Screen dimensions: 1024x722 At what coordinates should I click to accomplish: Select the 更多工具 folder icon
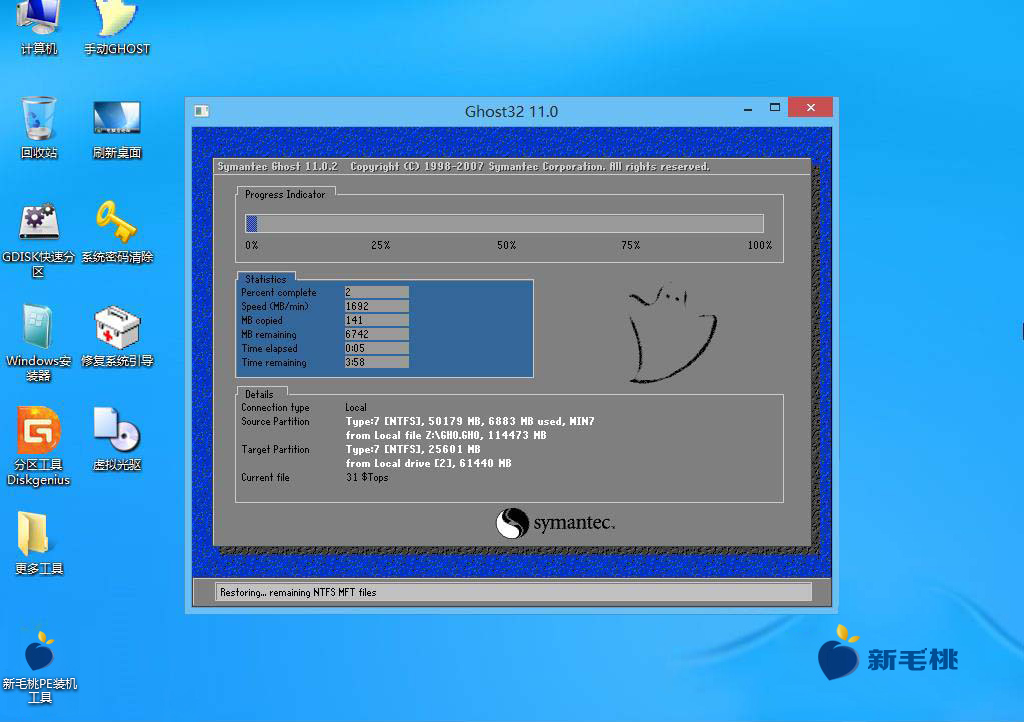(39, 543)
